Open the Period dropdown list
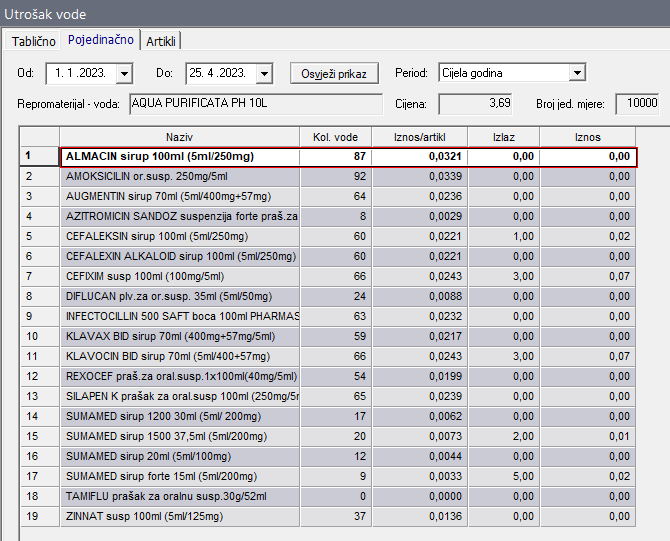This screenshot has width=670, height=541. click(576, 74)
